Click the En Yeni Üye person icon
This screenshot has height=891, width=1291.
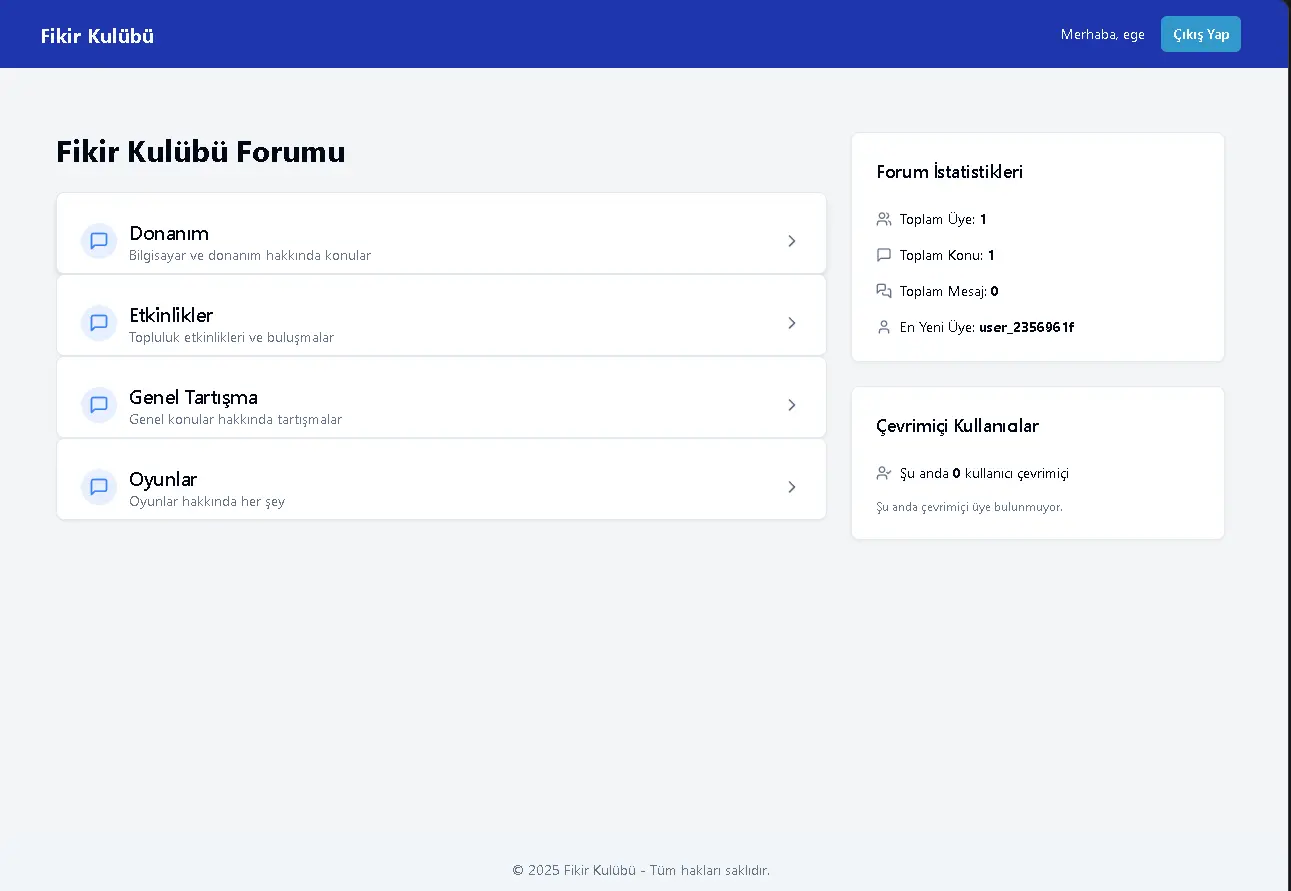click(883, 327)
